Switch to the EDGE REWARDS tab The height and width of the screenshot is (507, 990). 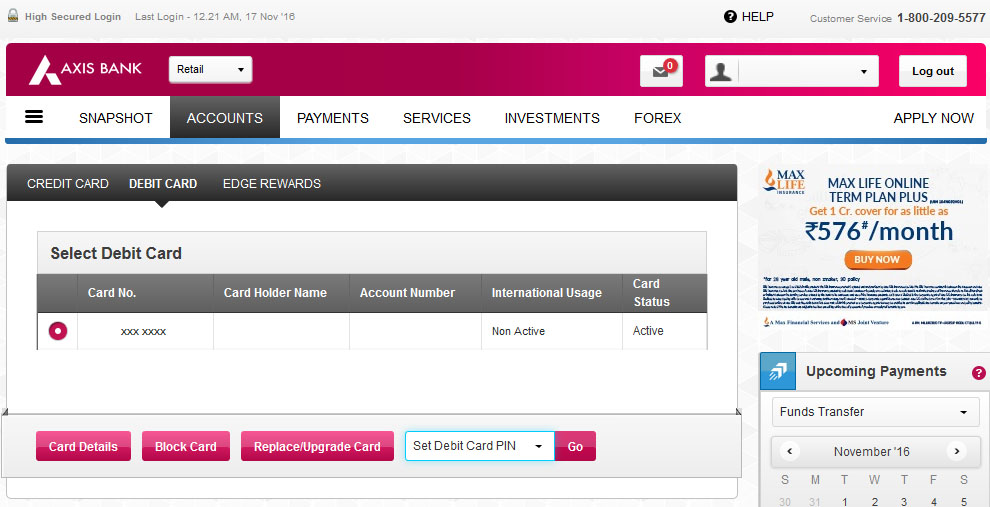tap(271, 184)
